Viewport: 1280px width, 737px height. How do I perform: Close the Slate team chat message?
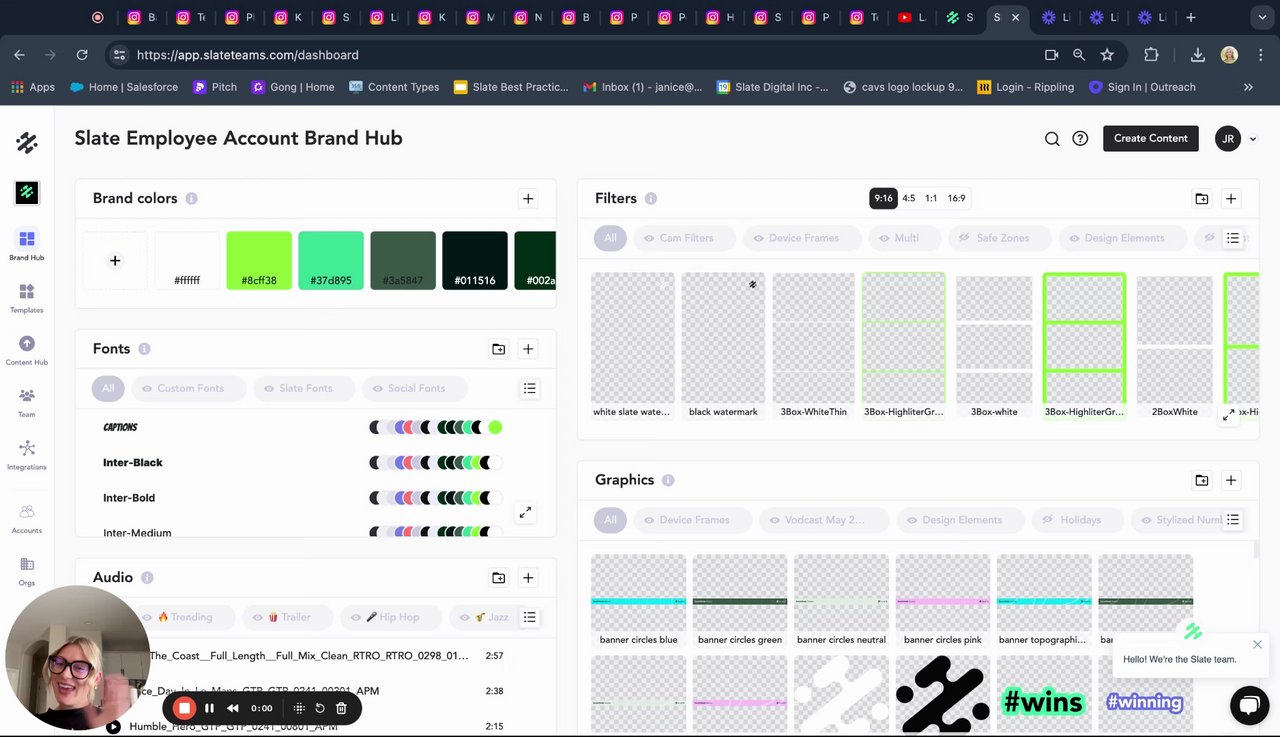[1257, 645]
